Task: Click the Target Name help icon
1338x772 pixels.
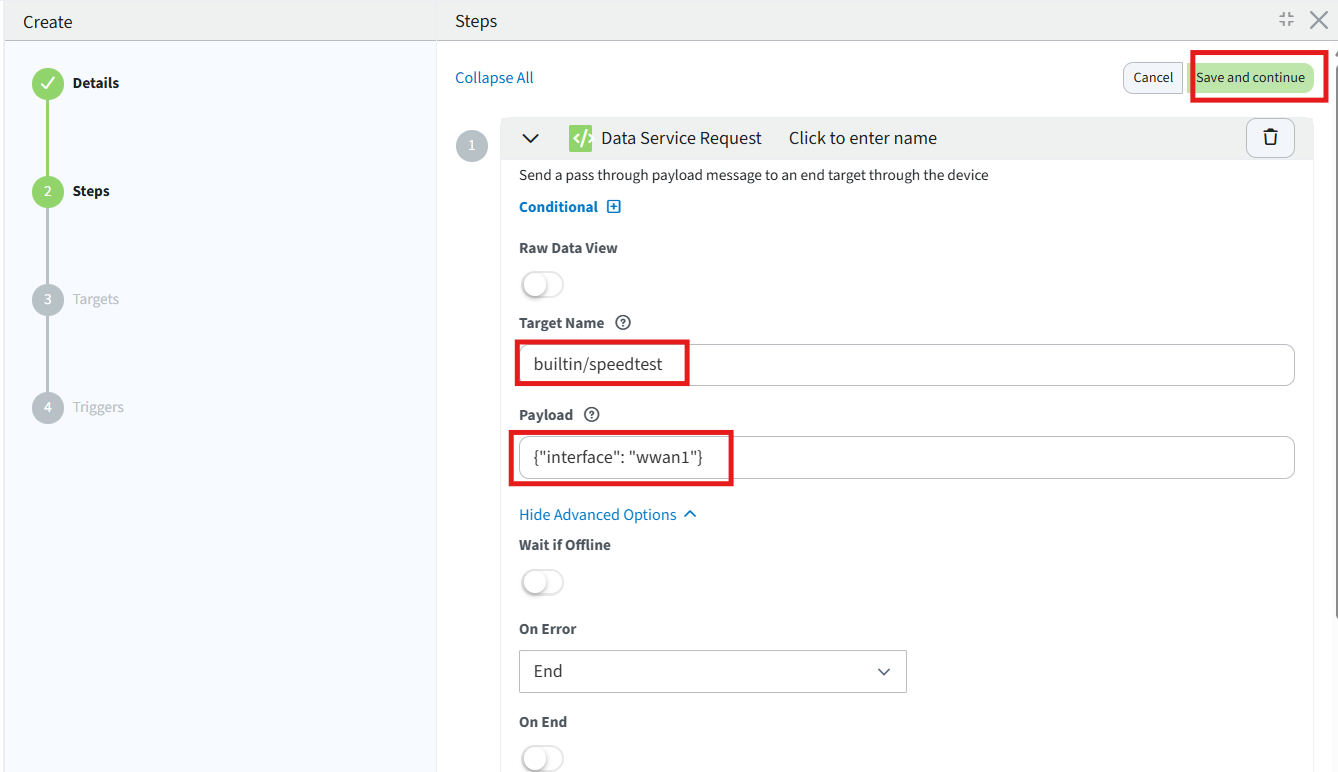Action: (x=623, y=323)
